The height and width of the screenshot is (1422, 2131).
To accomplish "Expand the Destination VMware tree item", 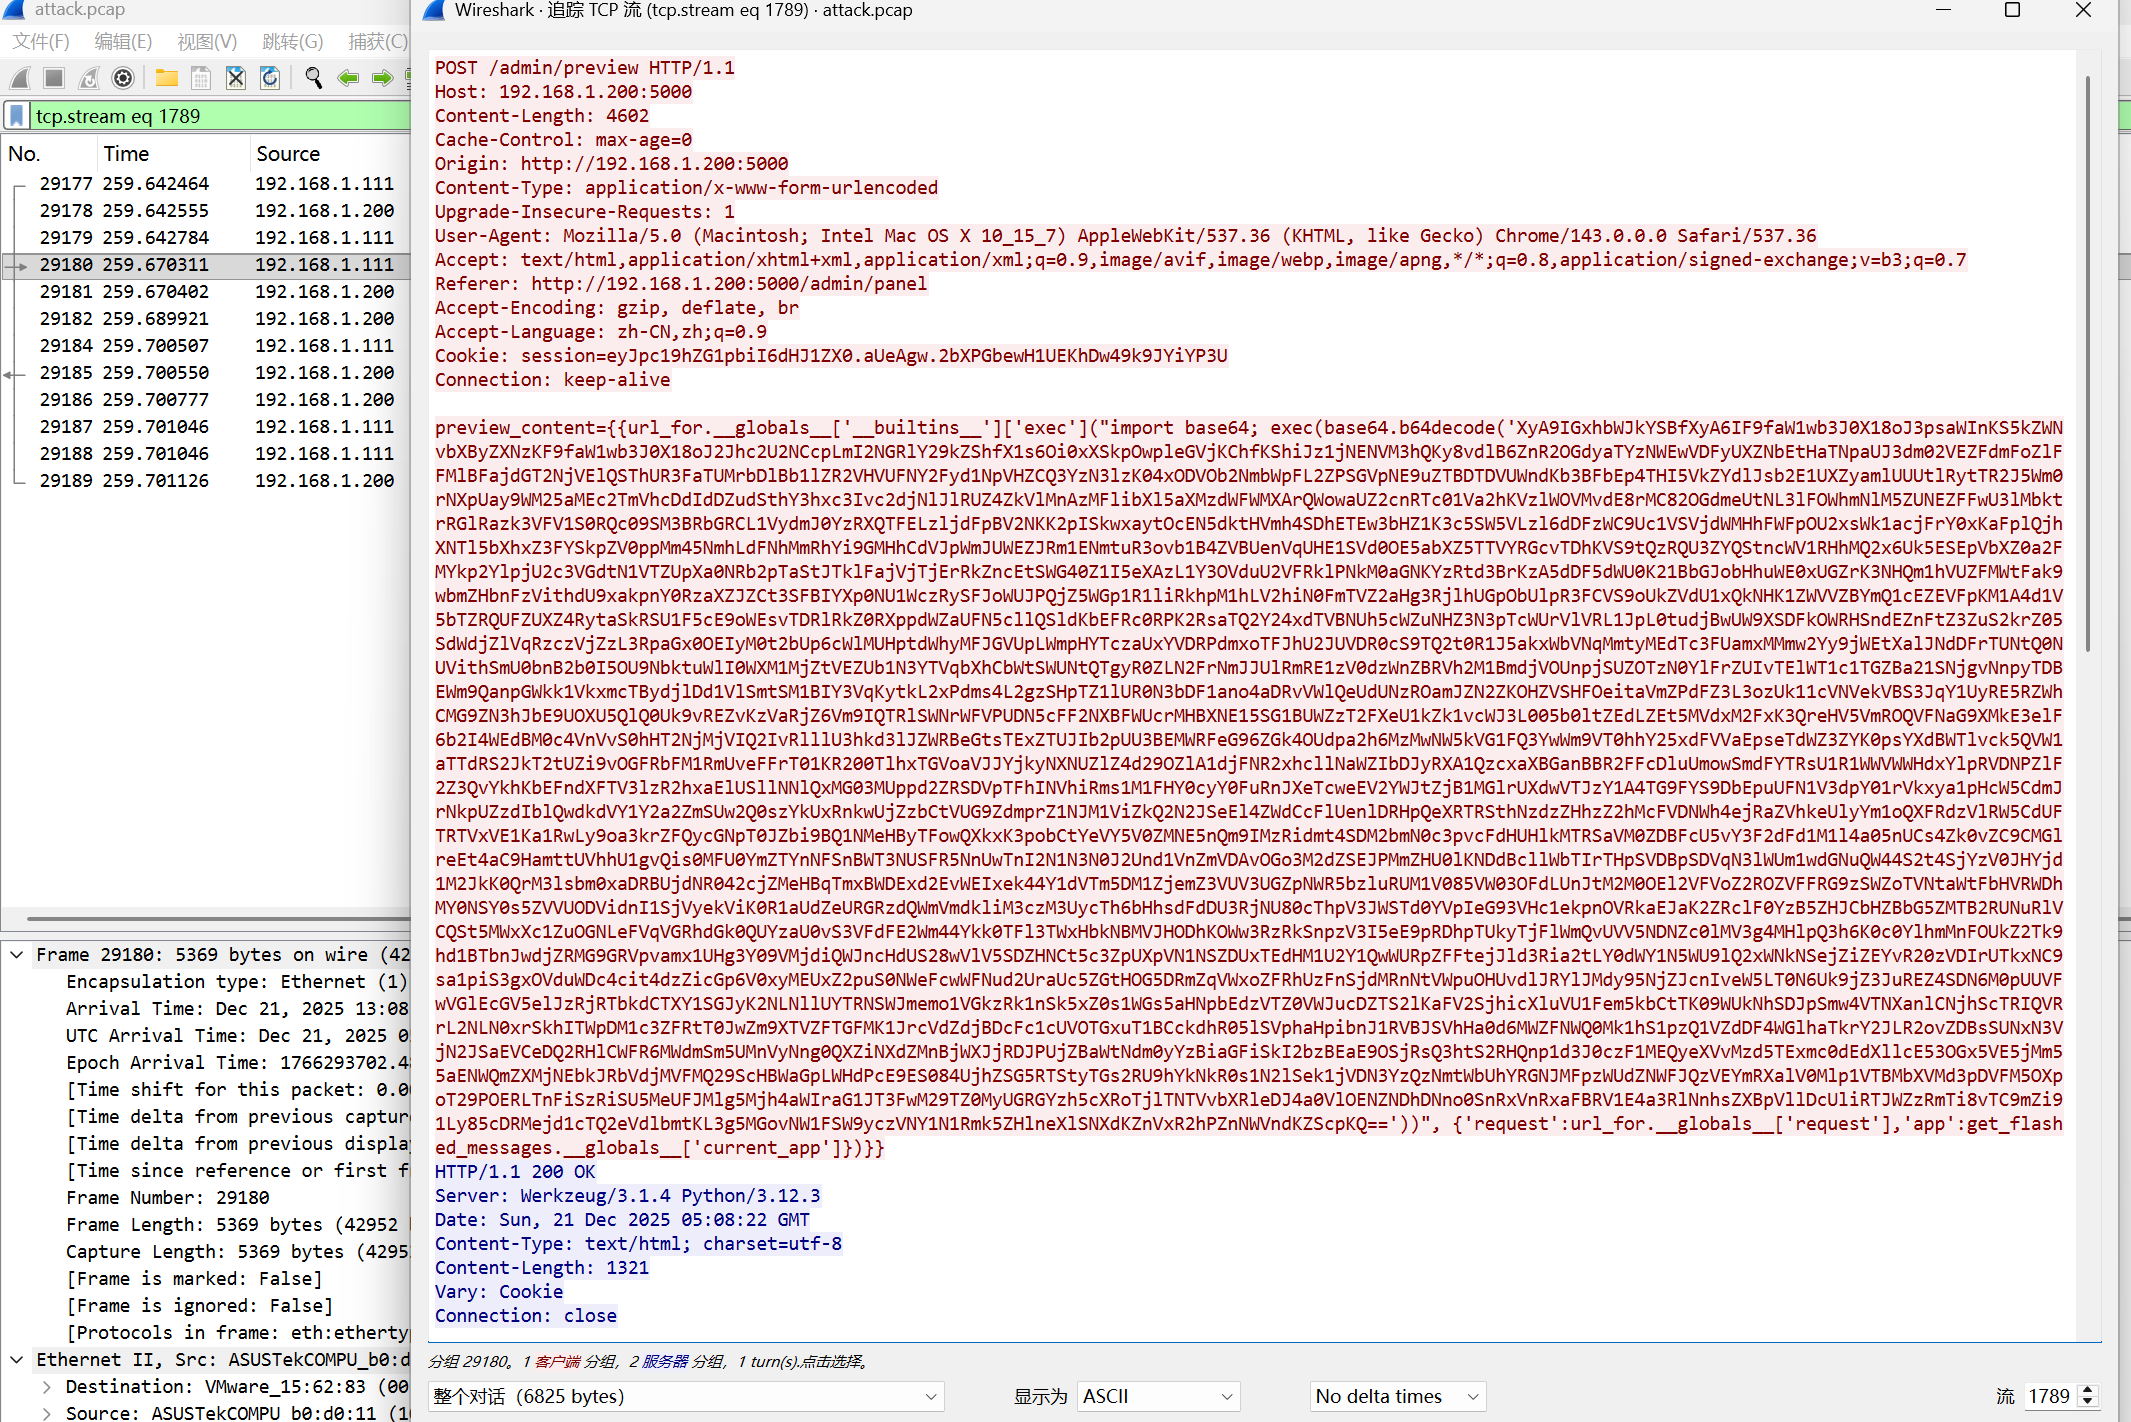I will [46, 1387].
